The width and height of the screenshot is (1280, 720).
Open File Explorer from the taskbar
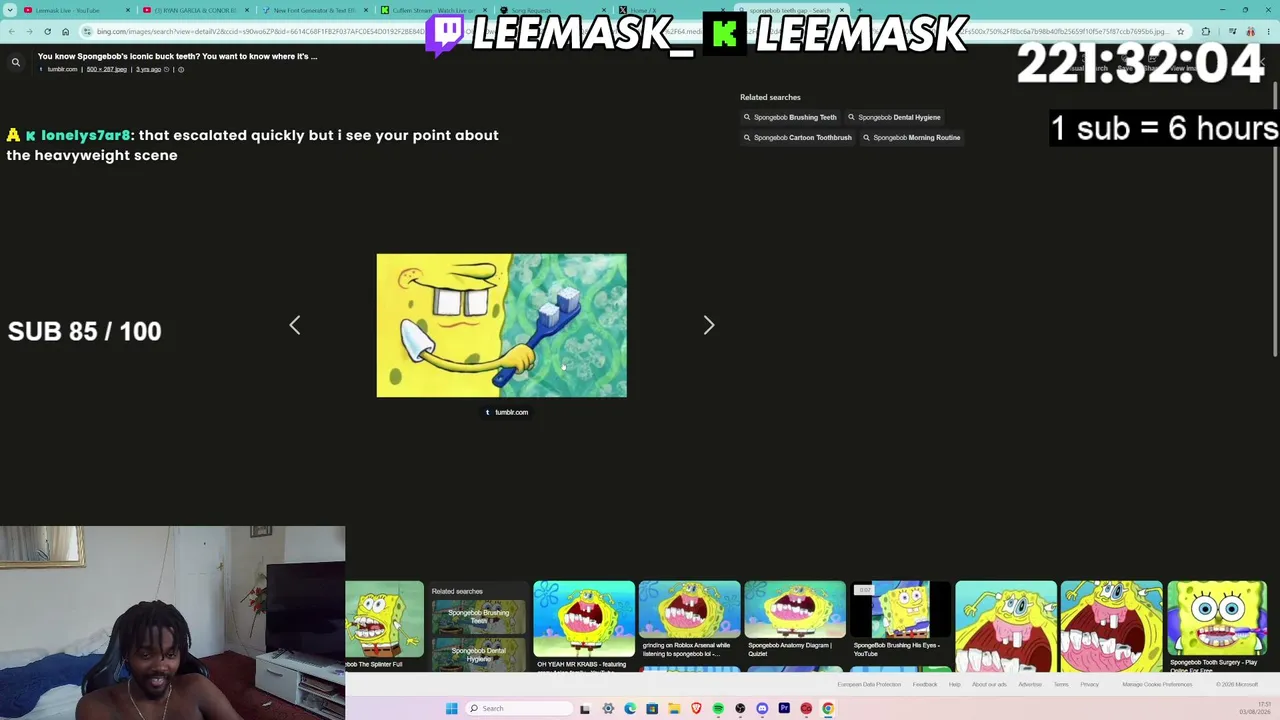pyautogui.click(x=674, y=708)
